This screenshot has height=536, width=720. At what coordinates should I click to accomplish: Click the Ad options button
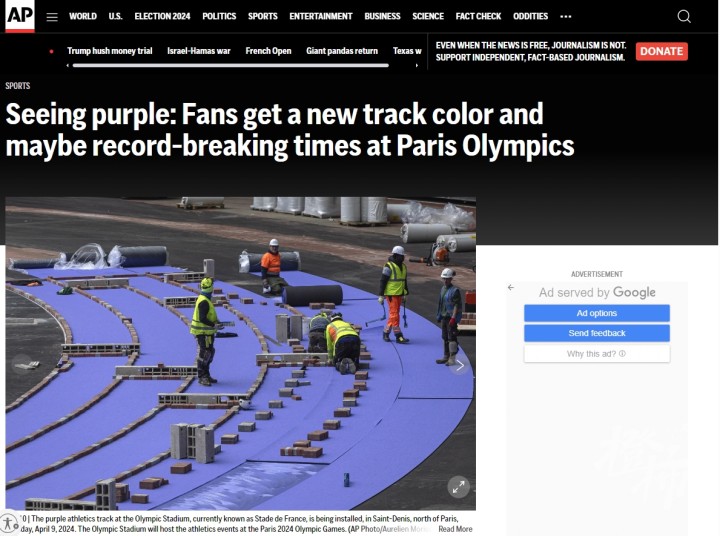pos(596,313)
